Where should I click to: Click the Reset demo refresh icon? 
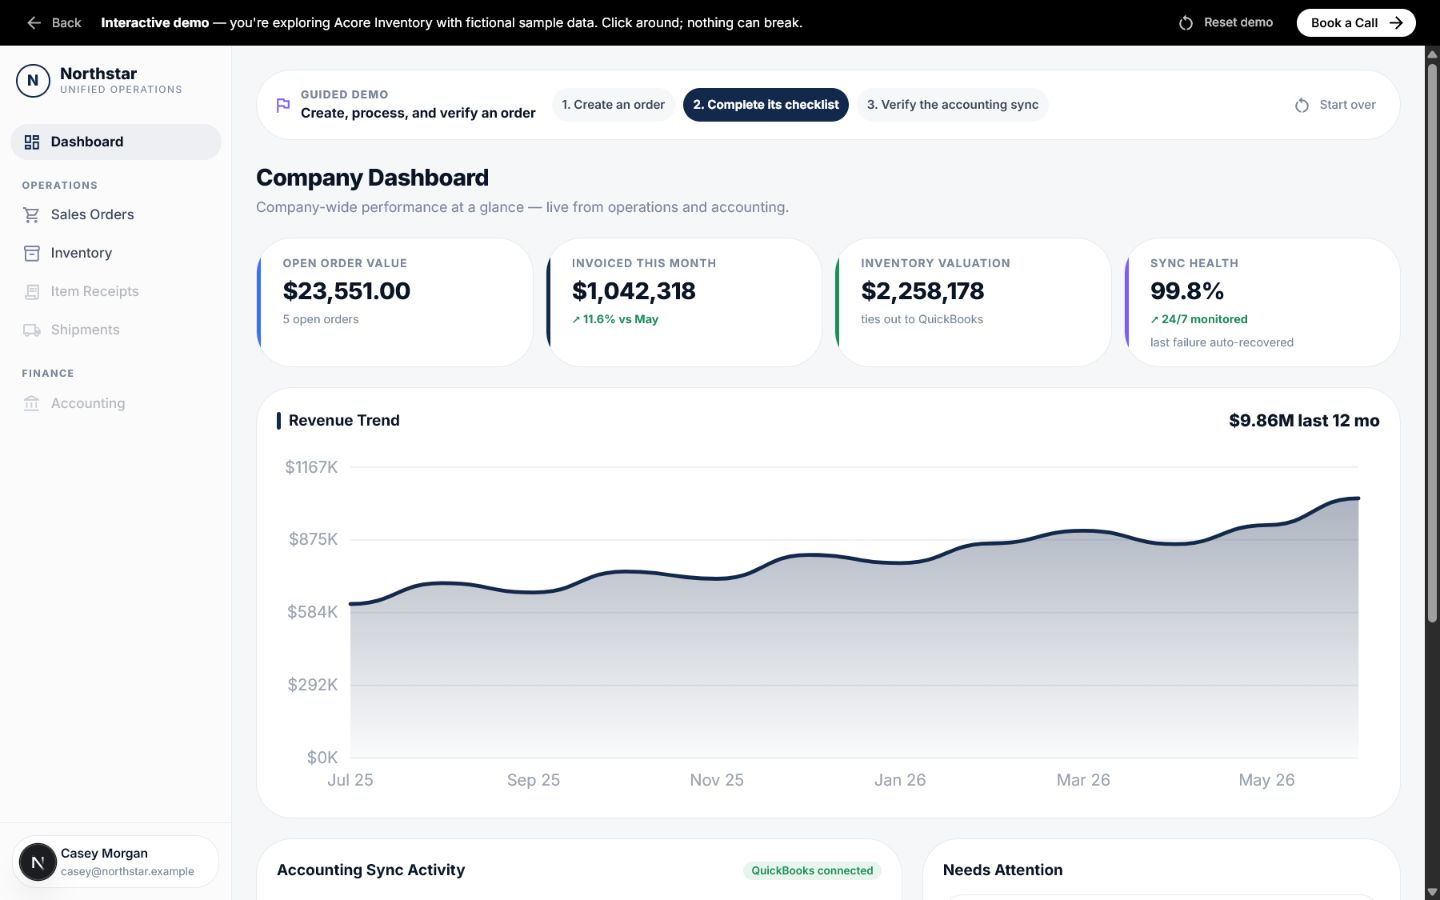[1186, 23]
